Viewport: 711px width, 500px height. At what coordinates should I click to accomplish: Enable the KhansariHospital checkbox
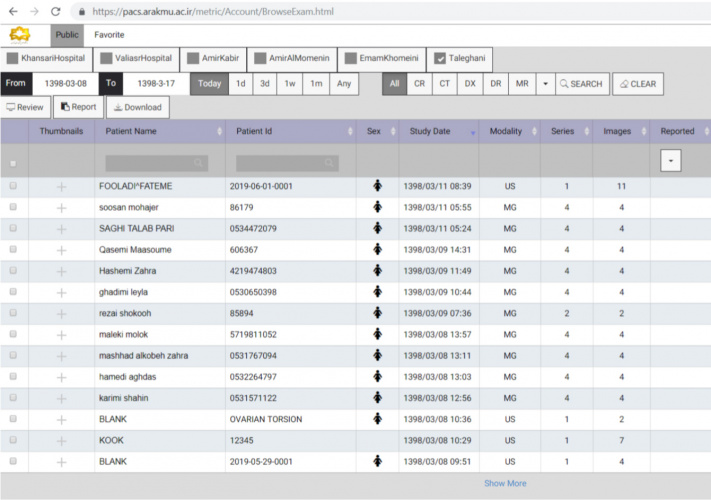coord(13,59)
